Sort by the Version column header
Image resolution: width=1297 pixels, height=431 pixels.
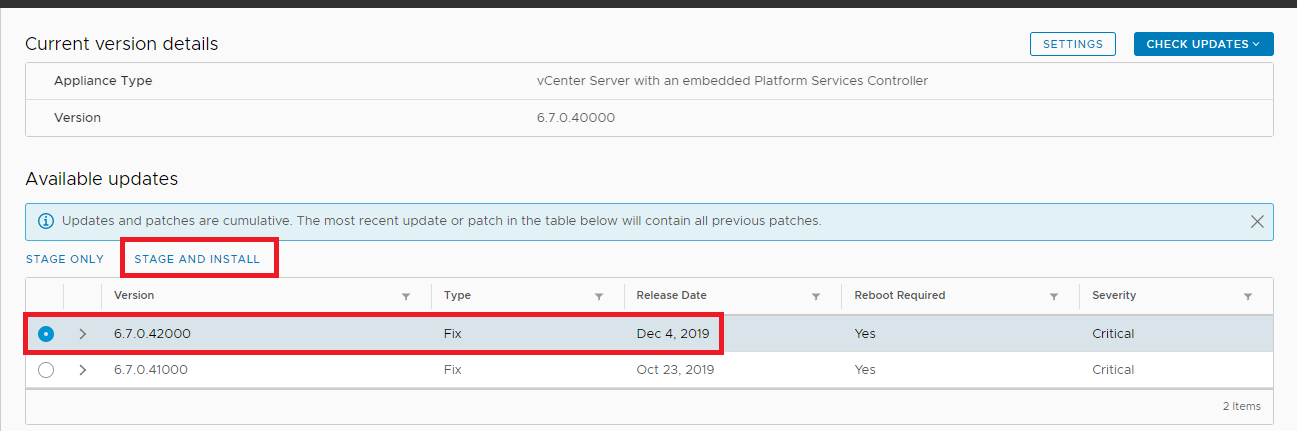click(134, 296)
